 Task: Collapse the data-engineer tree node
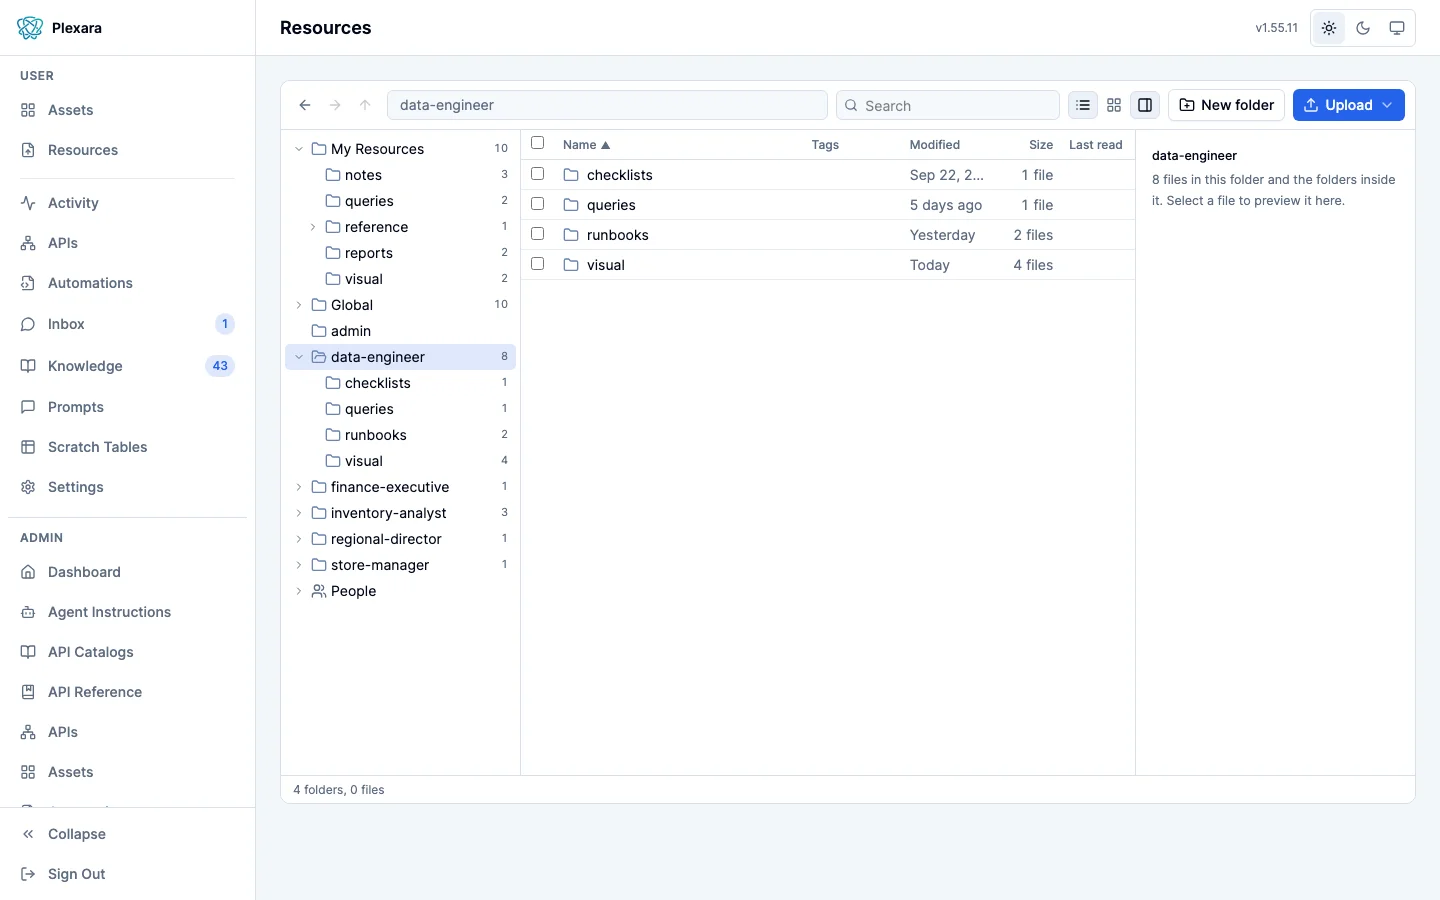[x=299, y=357]
